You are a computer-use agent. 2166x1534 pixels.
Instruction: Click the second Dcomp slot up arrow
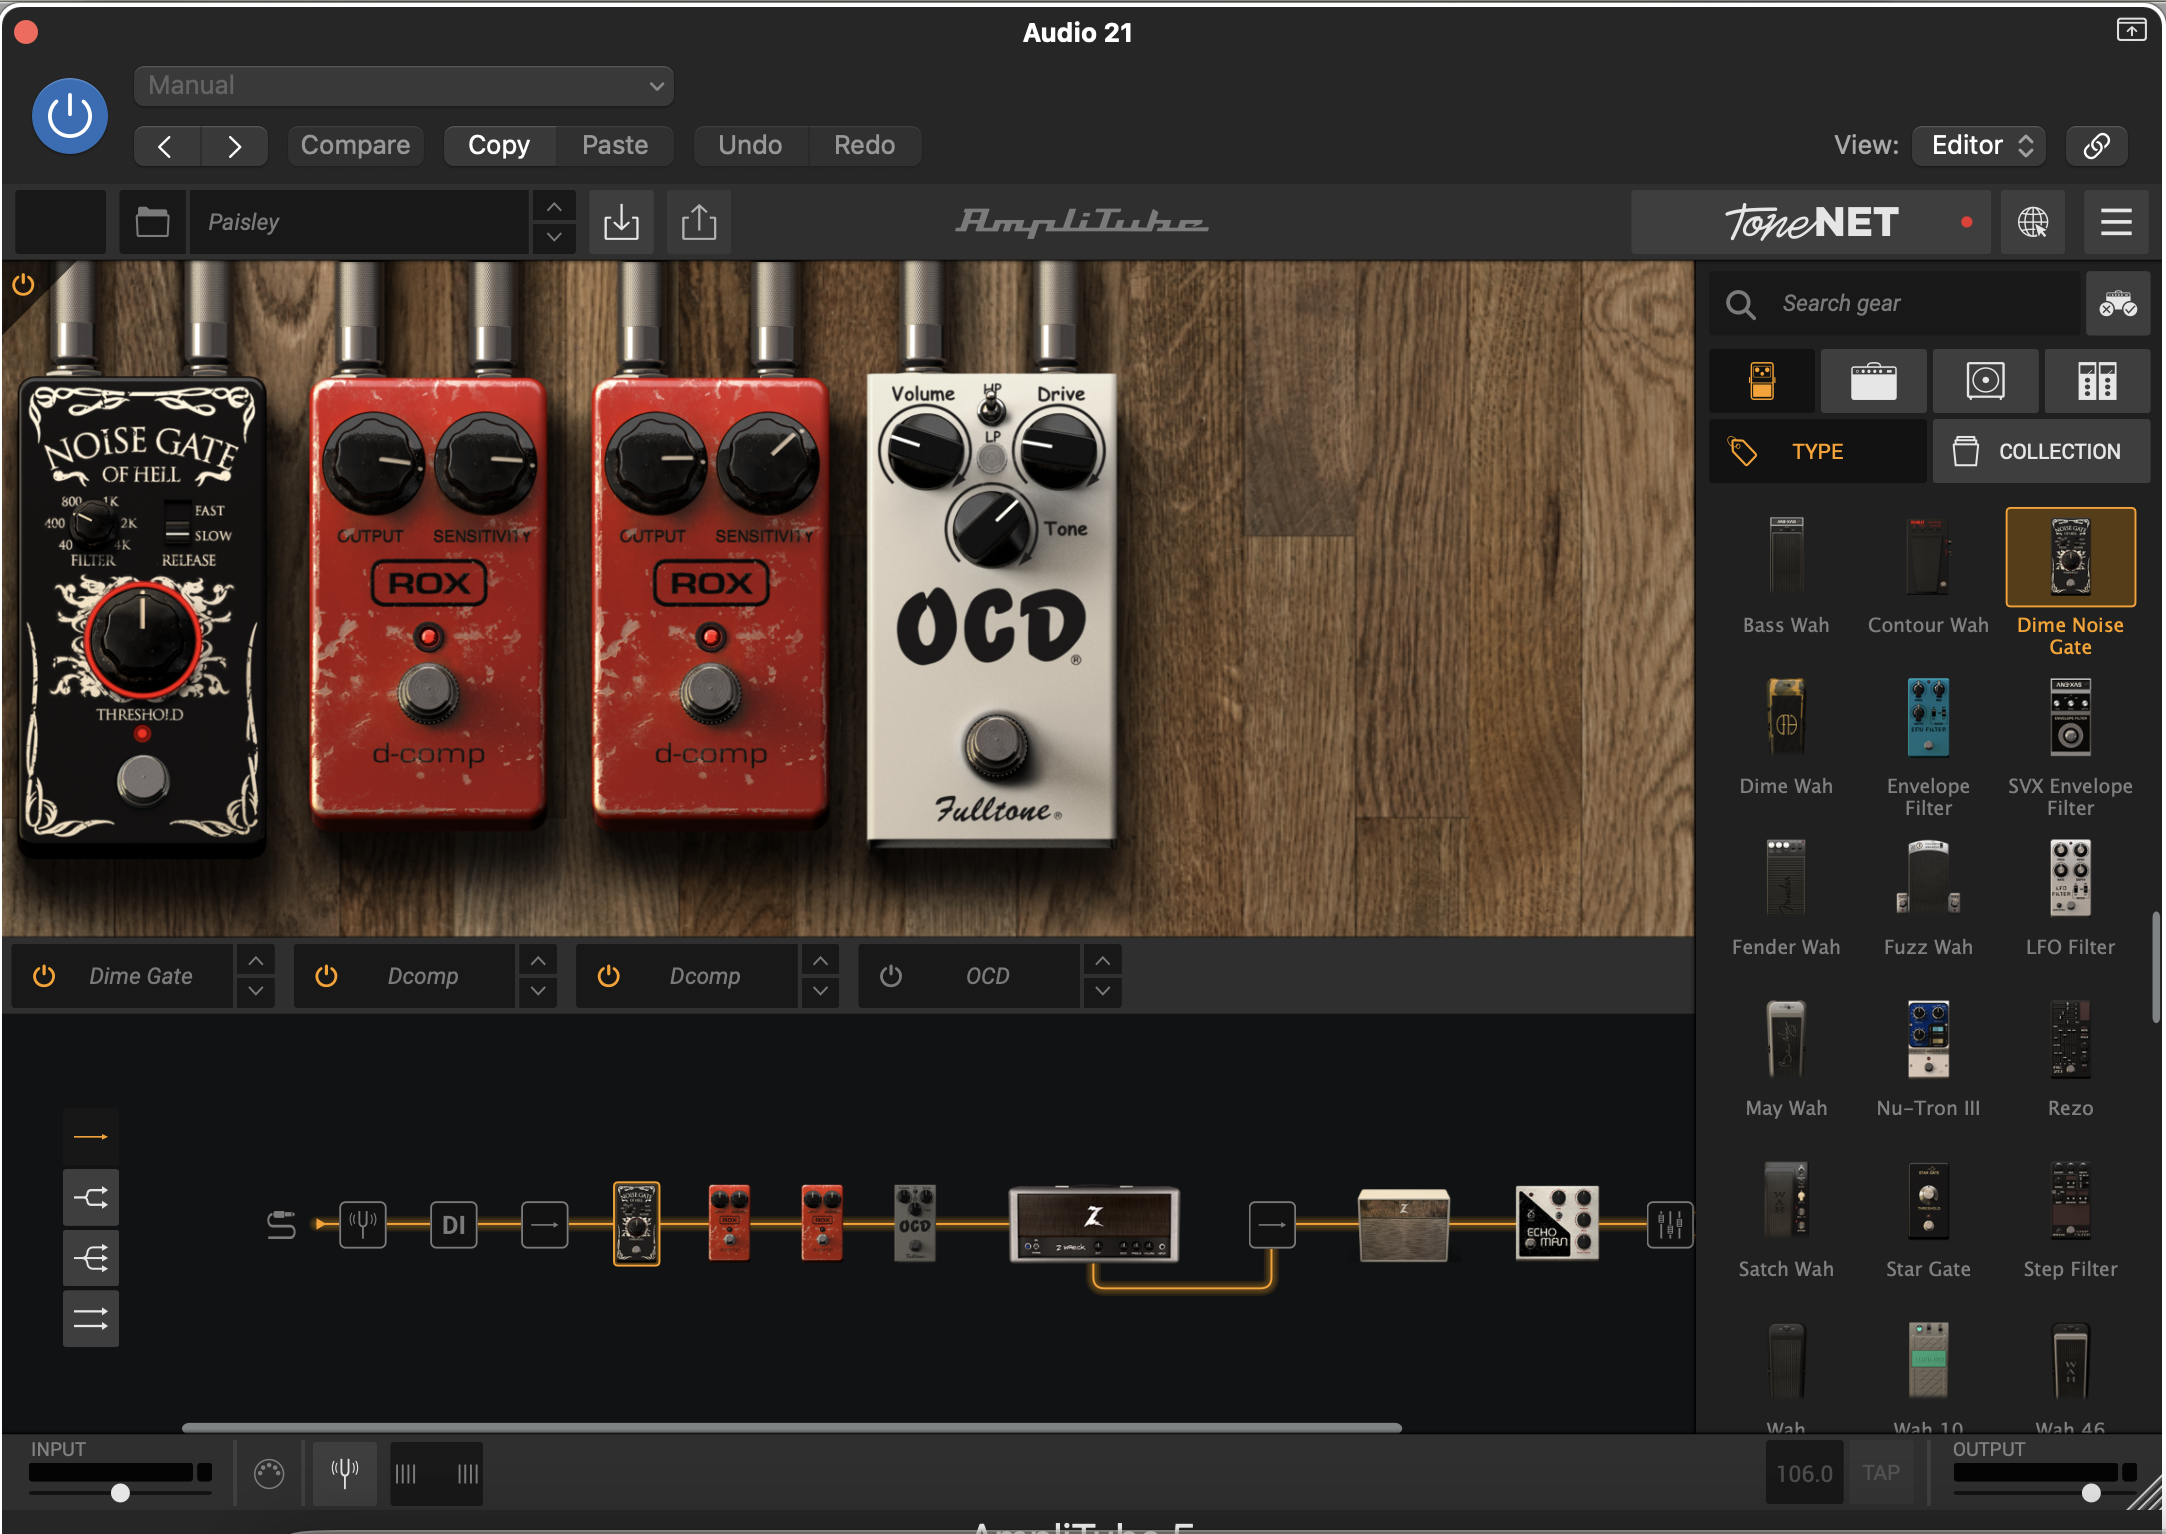coord(820,961)
